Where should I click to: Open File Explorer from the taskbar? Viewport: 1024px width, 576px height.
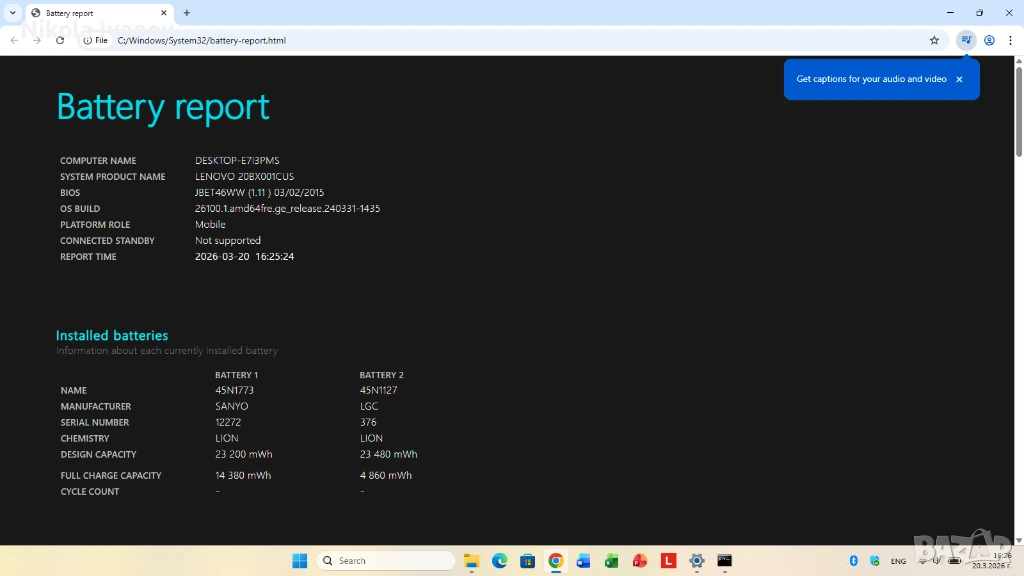tap(471, 561)
